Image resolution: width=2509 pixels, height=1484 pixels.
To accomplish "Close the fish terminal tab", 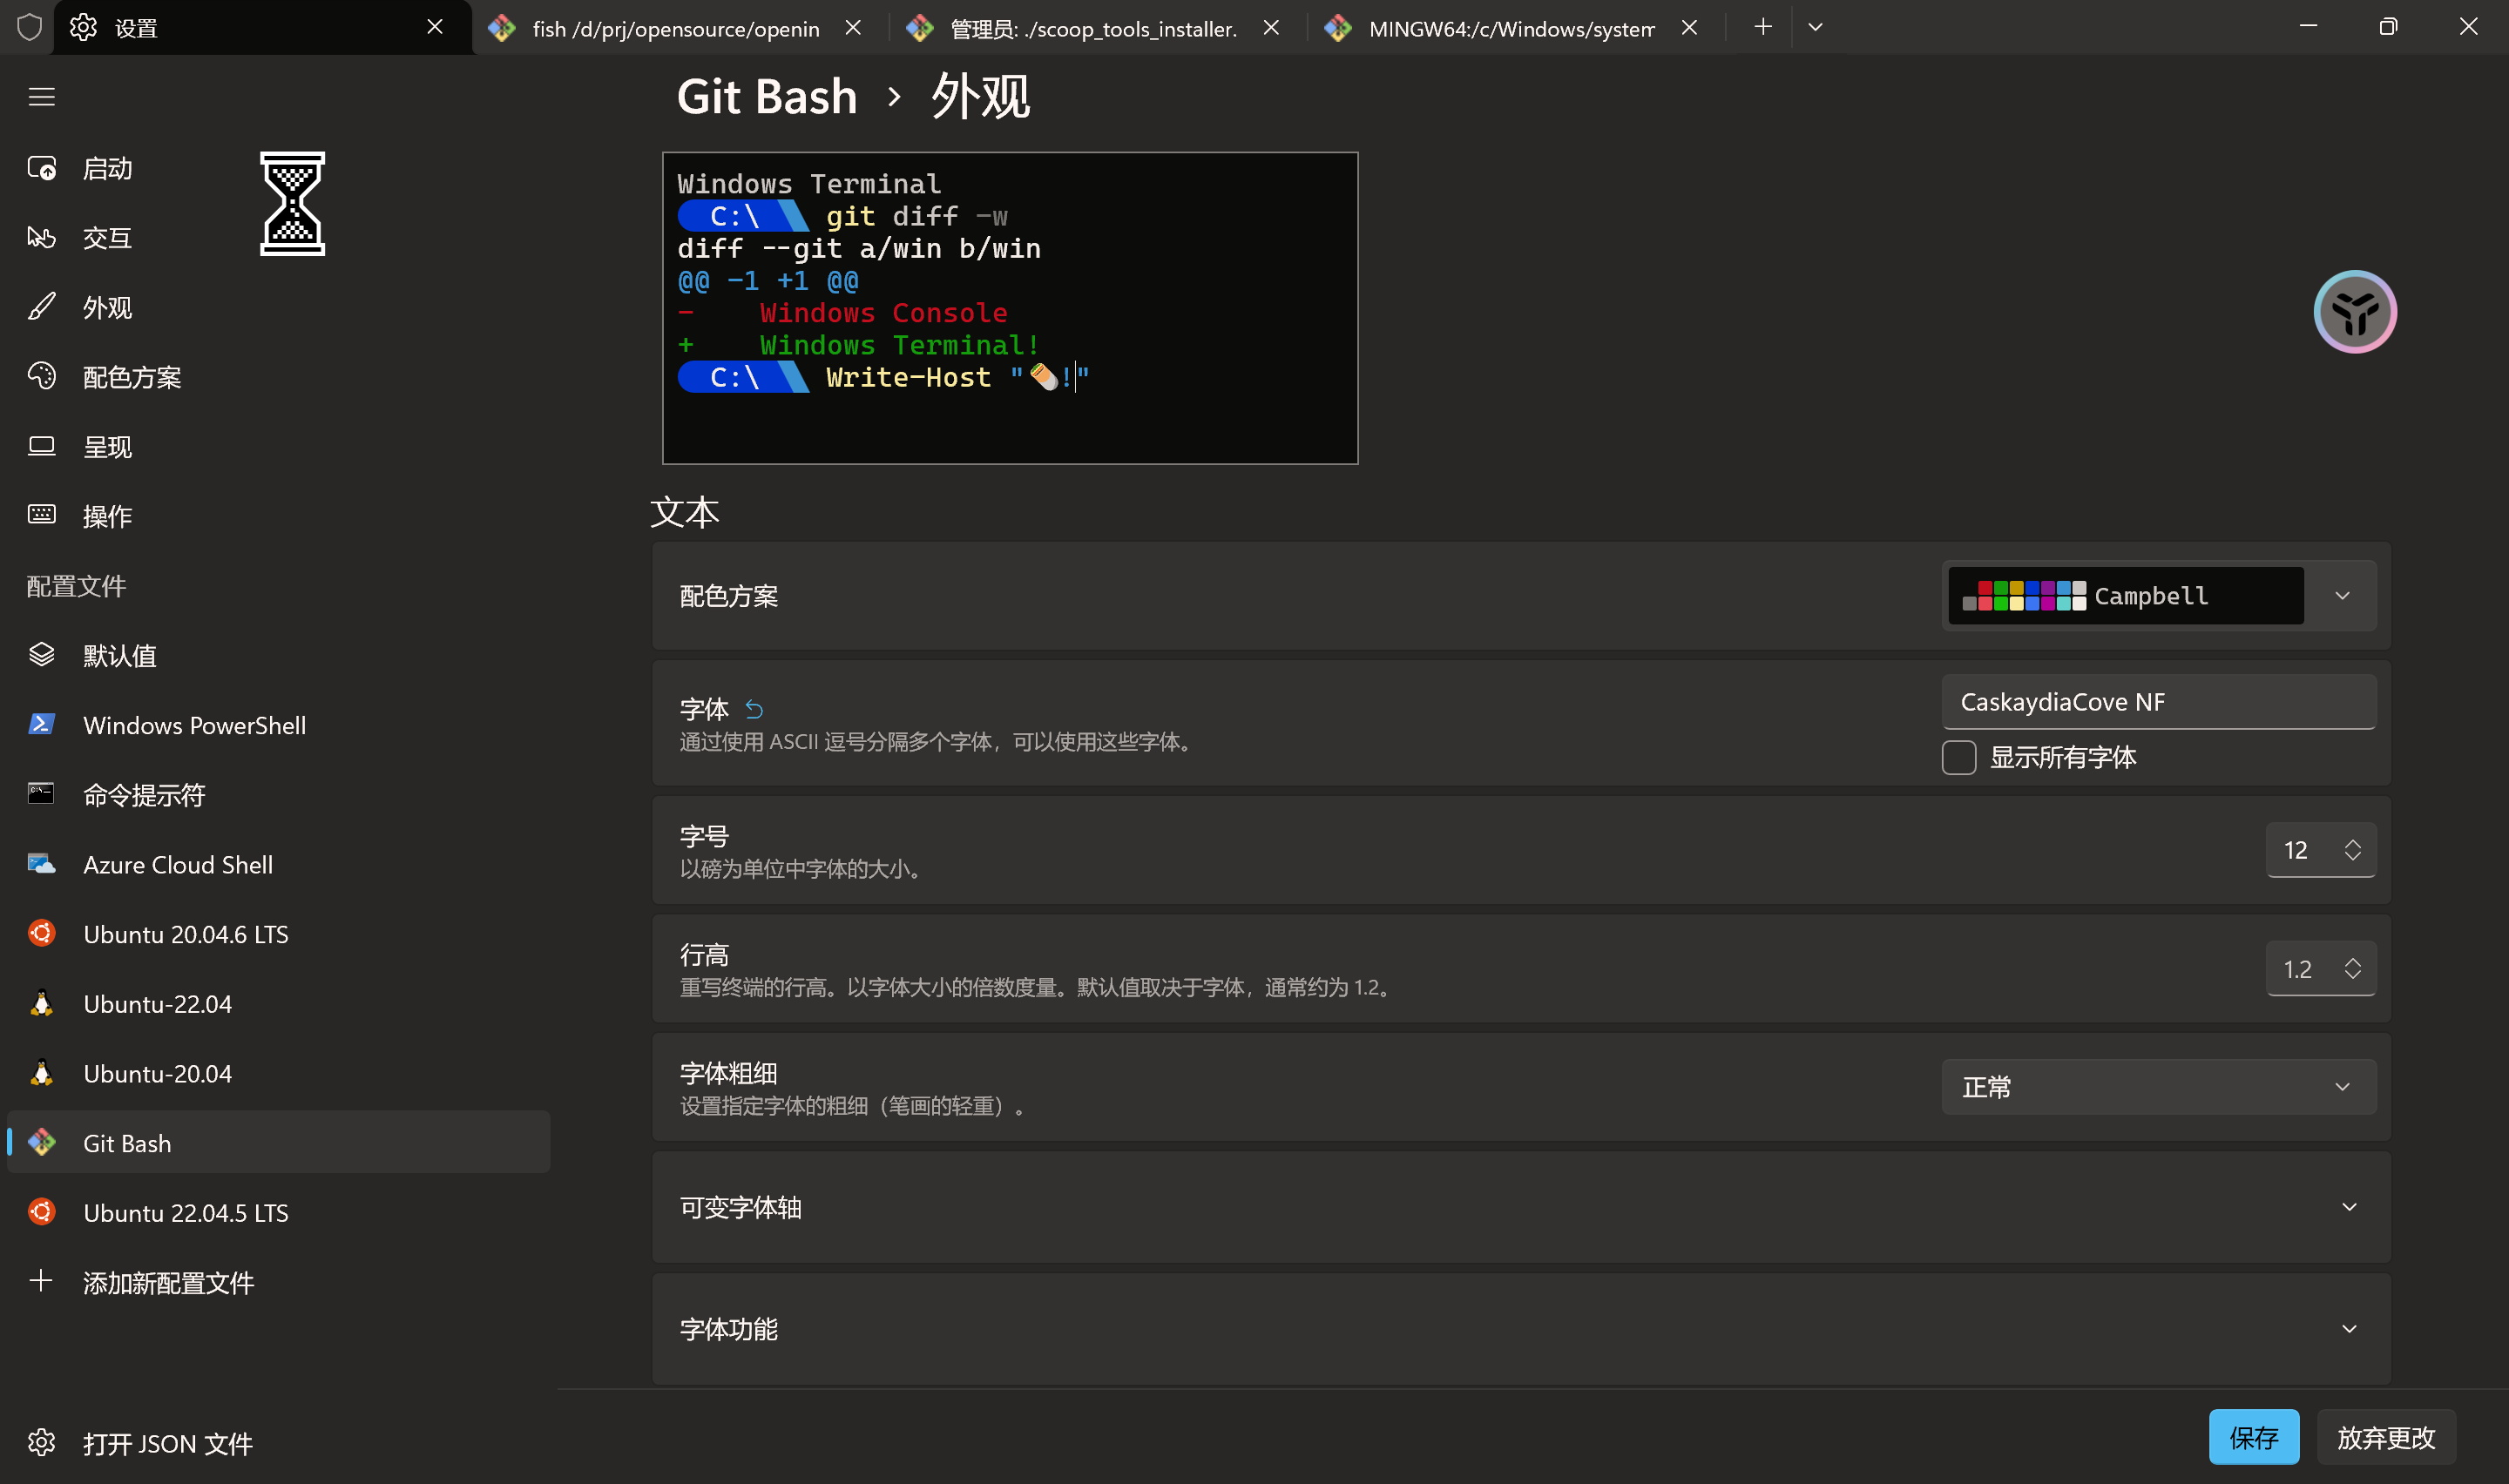I will [x=853, y=28].
